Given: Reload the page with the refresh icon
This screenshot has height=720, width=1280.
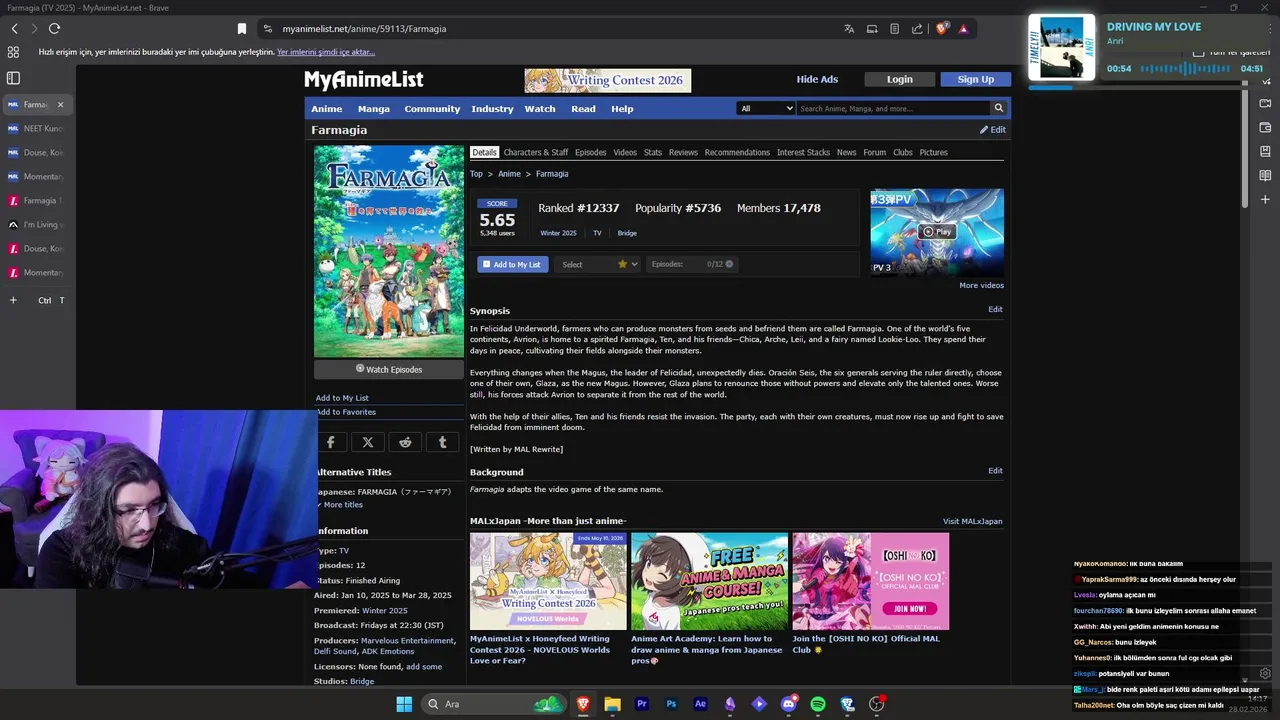Looking at the screenshot, I should pyautogui.click(x=54, y=29).
